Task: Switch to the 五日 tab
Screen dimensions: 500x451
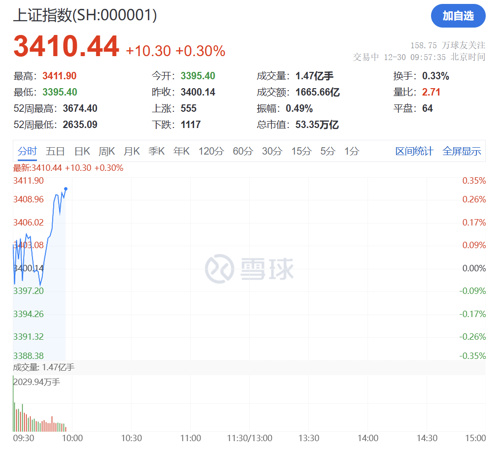Action: [x=55, y=151]
